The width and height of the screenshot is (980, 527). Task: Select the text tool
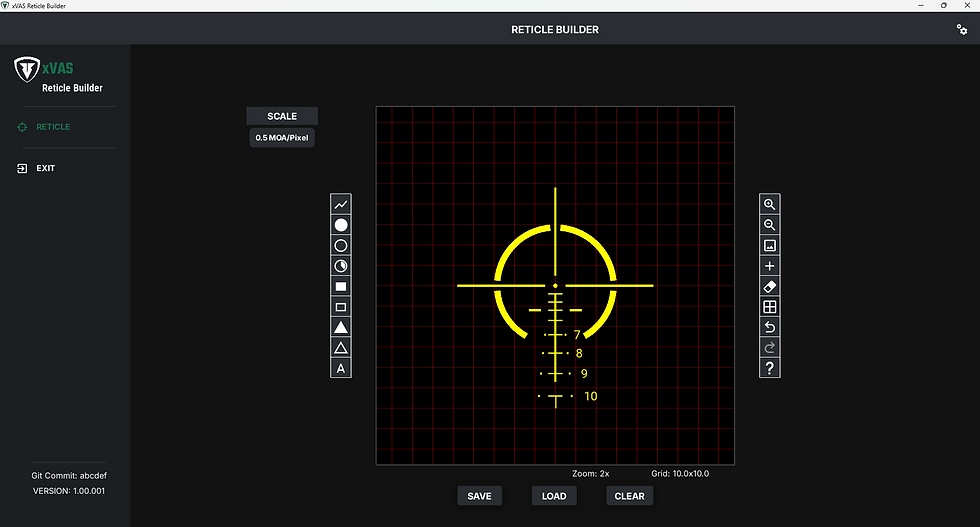pos(341,368)
